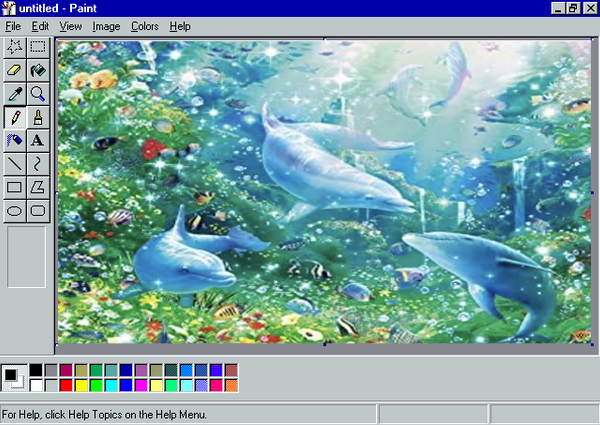Select the Text tool
The image size is (600, 425).
pos(38,140)
